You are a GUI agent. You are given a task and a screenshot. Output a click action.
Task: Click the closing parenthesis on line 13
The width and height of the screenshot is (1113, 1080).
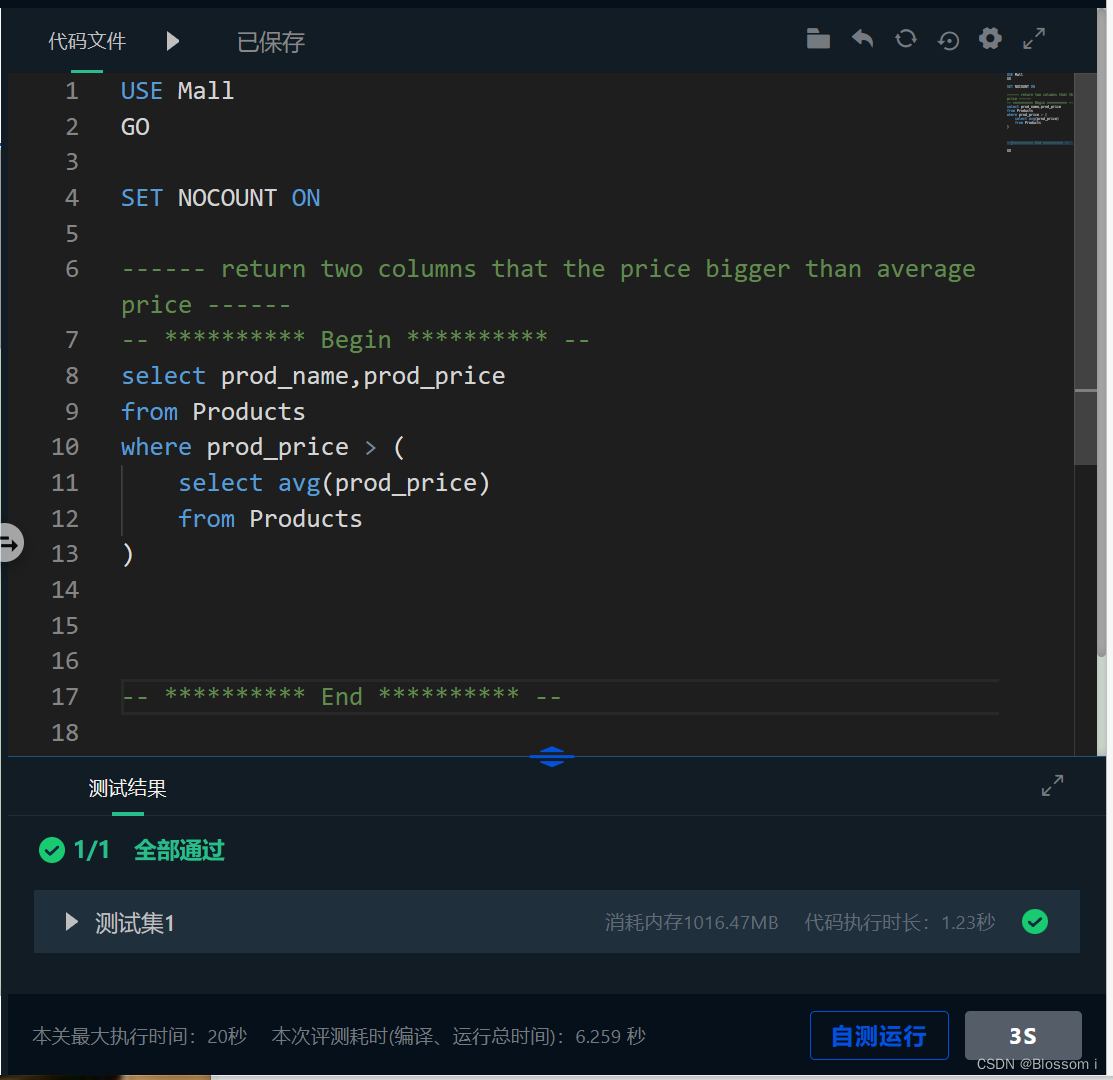pyautogui.click(x=128, y=554)
